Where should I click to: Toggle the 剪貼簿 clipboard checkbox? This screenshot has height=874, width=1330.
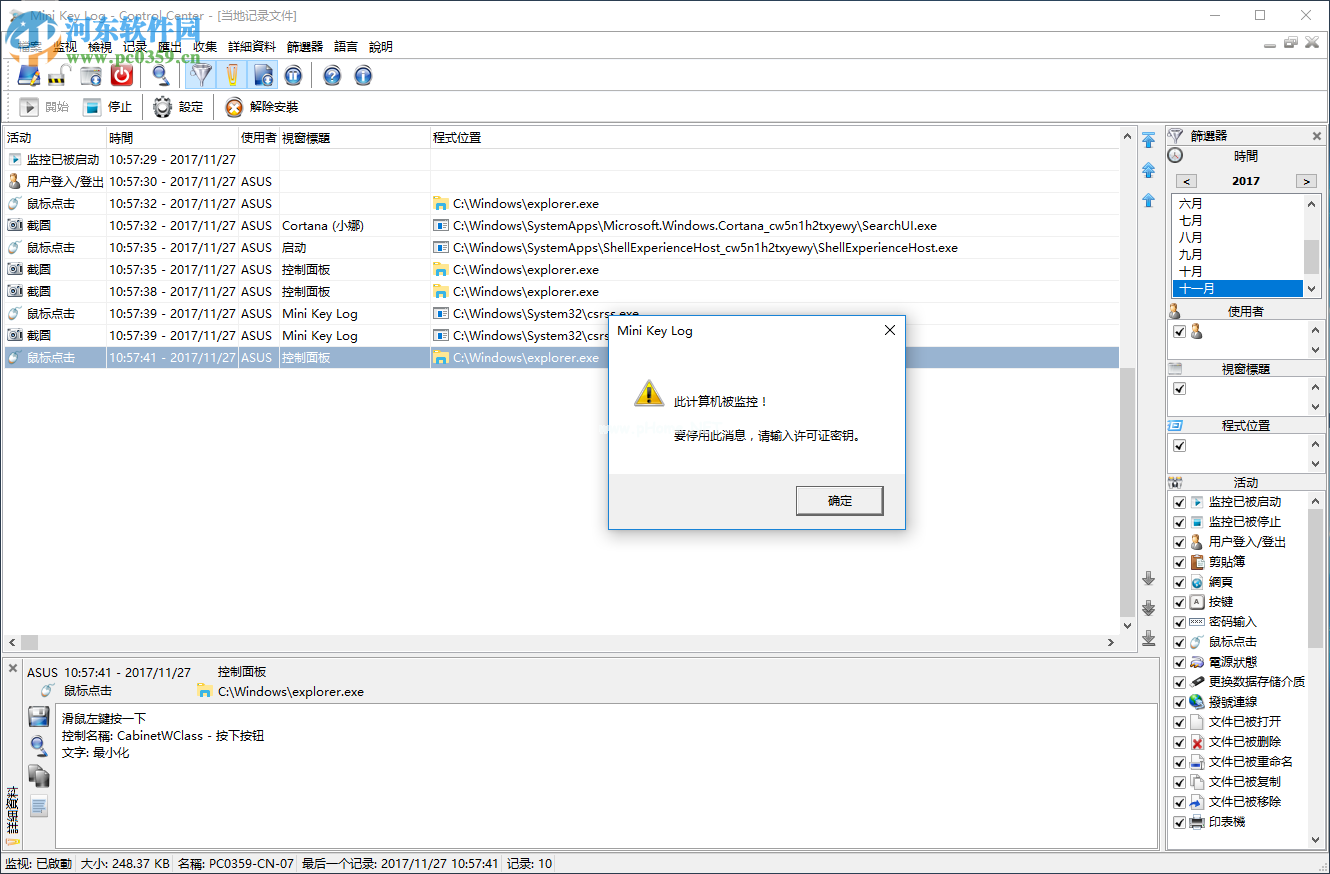point(1179,562)
